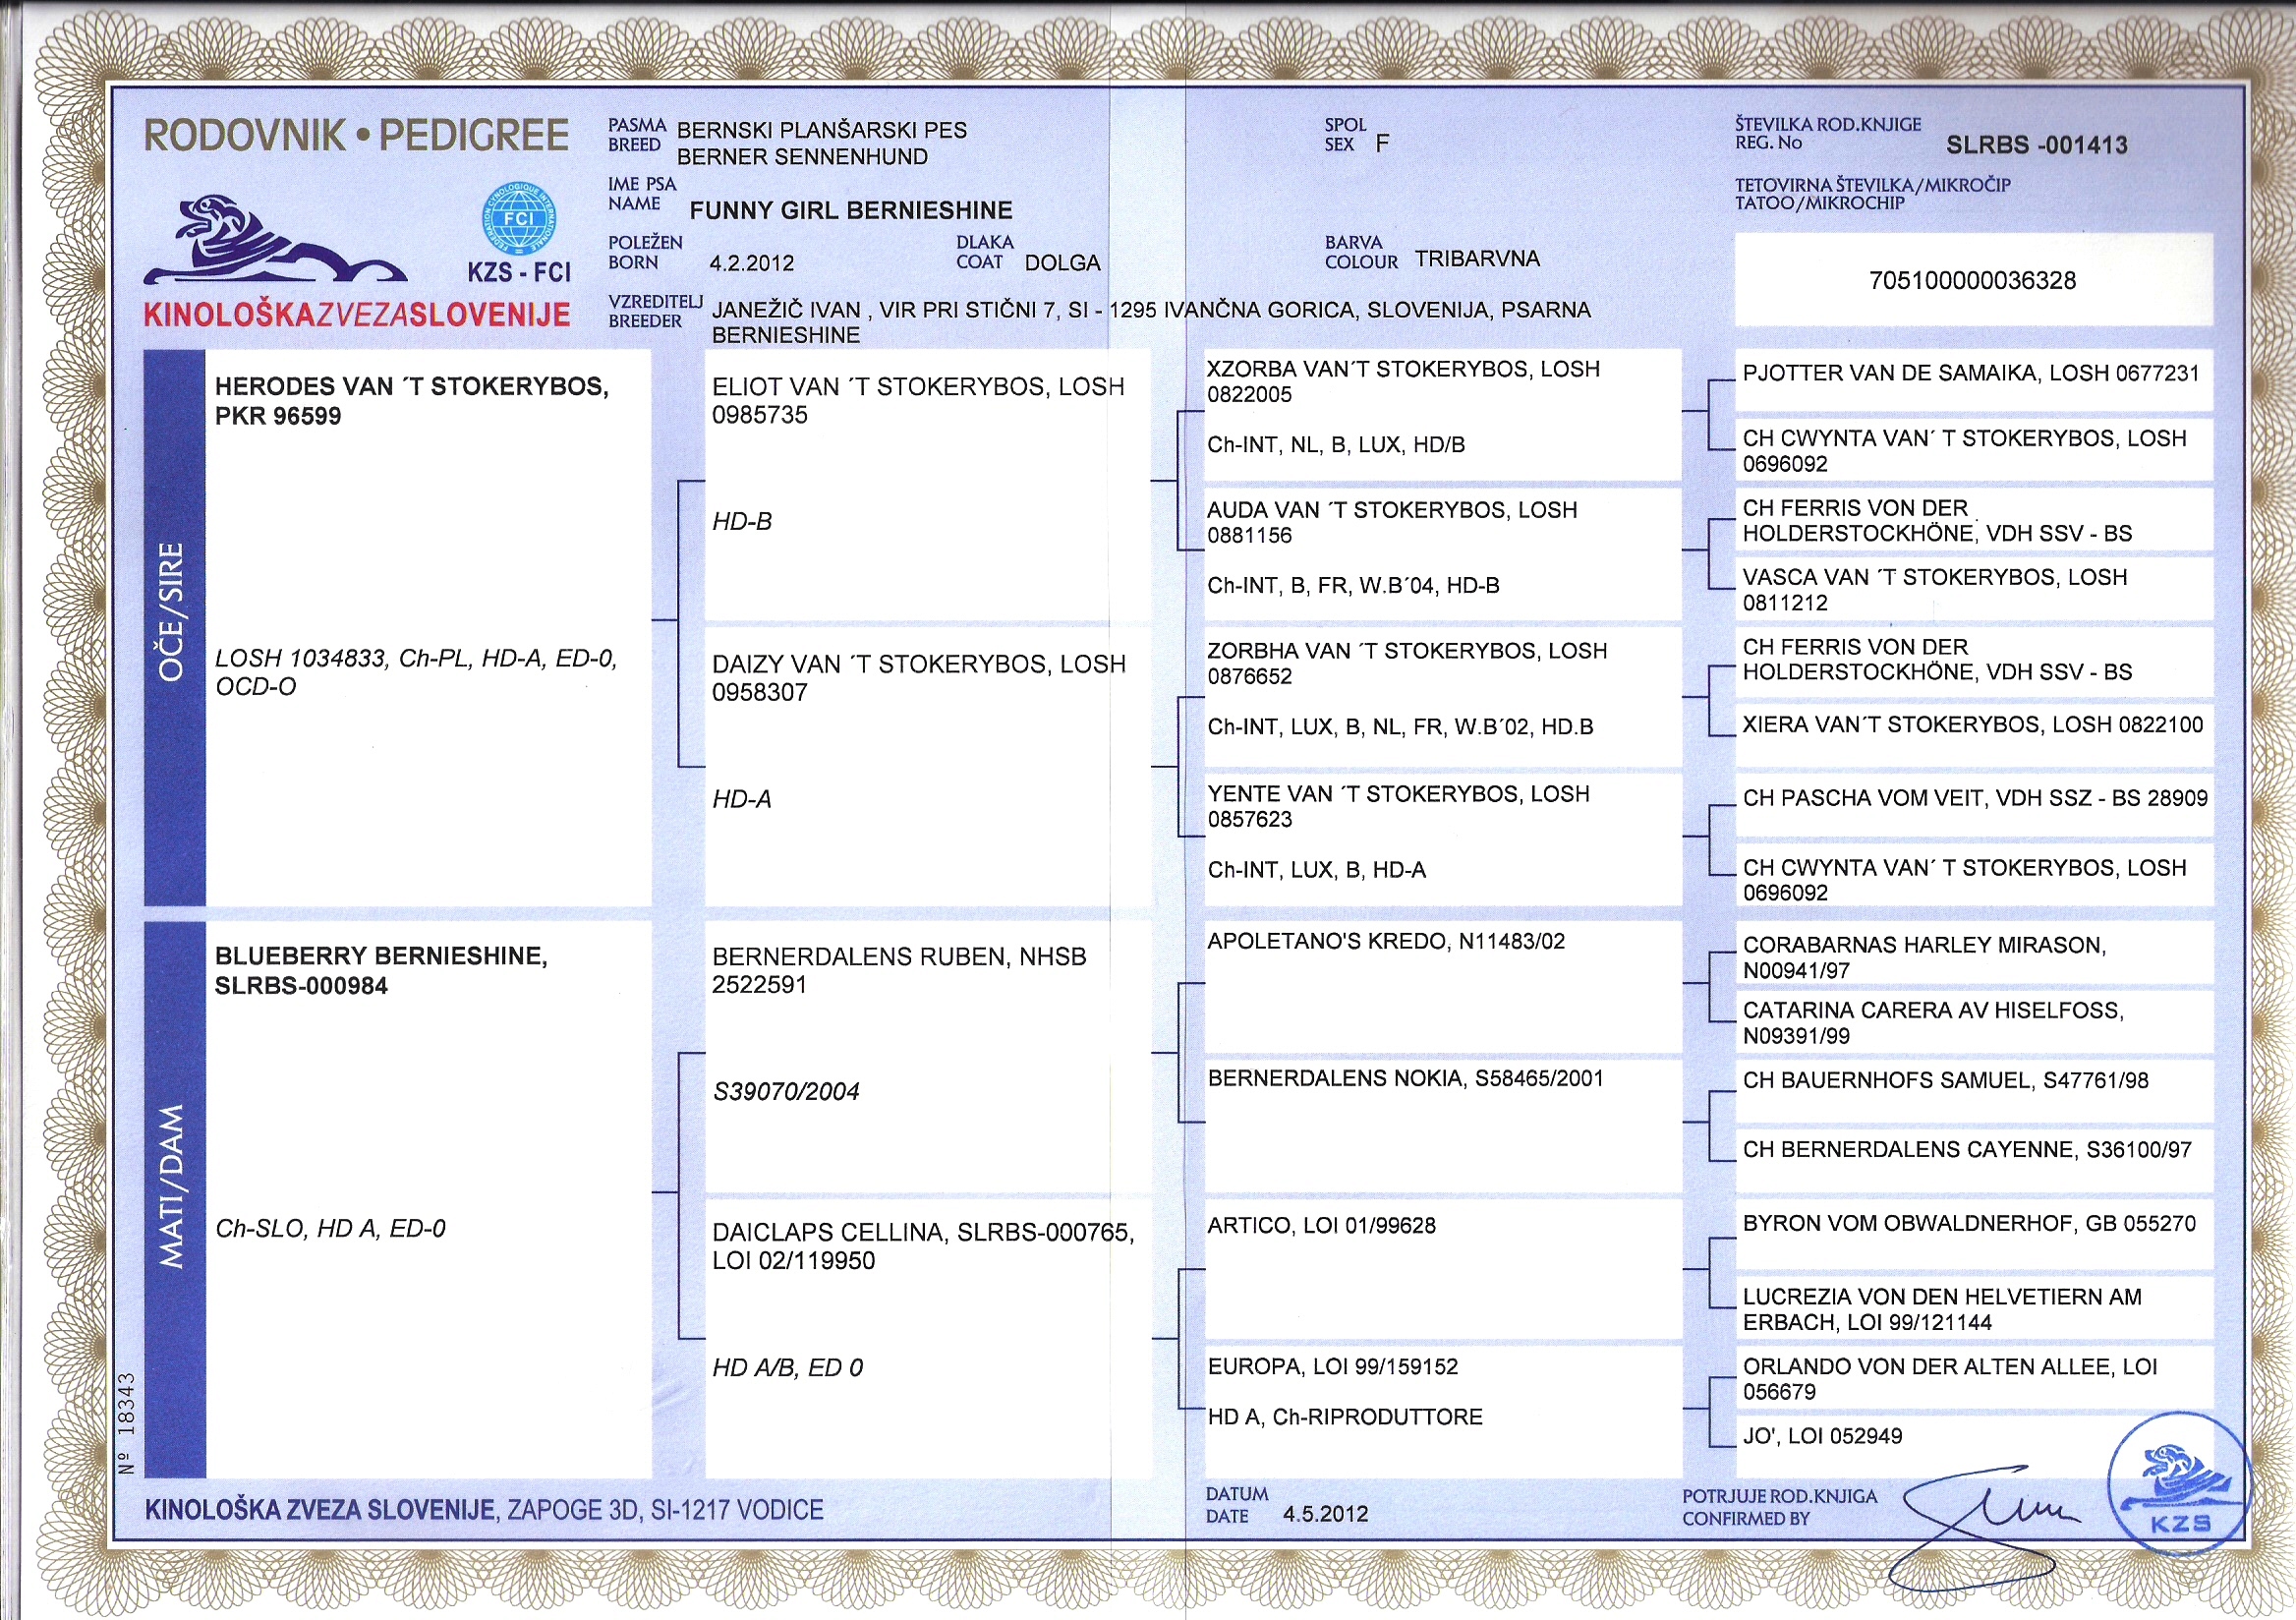2296x1620 pixels.
Task: Select APOLETANO'S KREDO ancestor cell
Action: point(1385,941)
